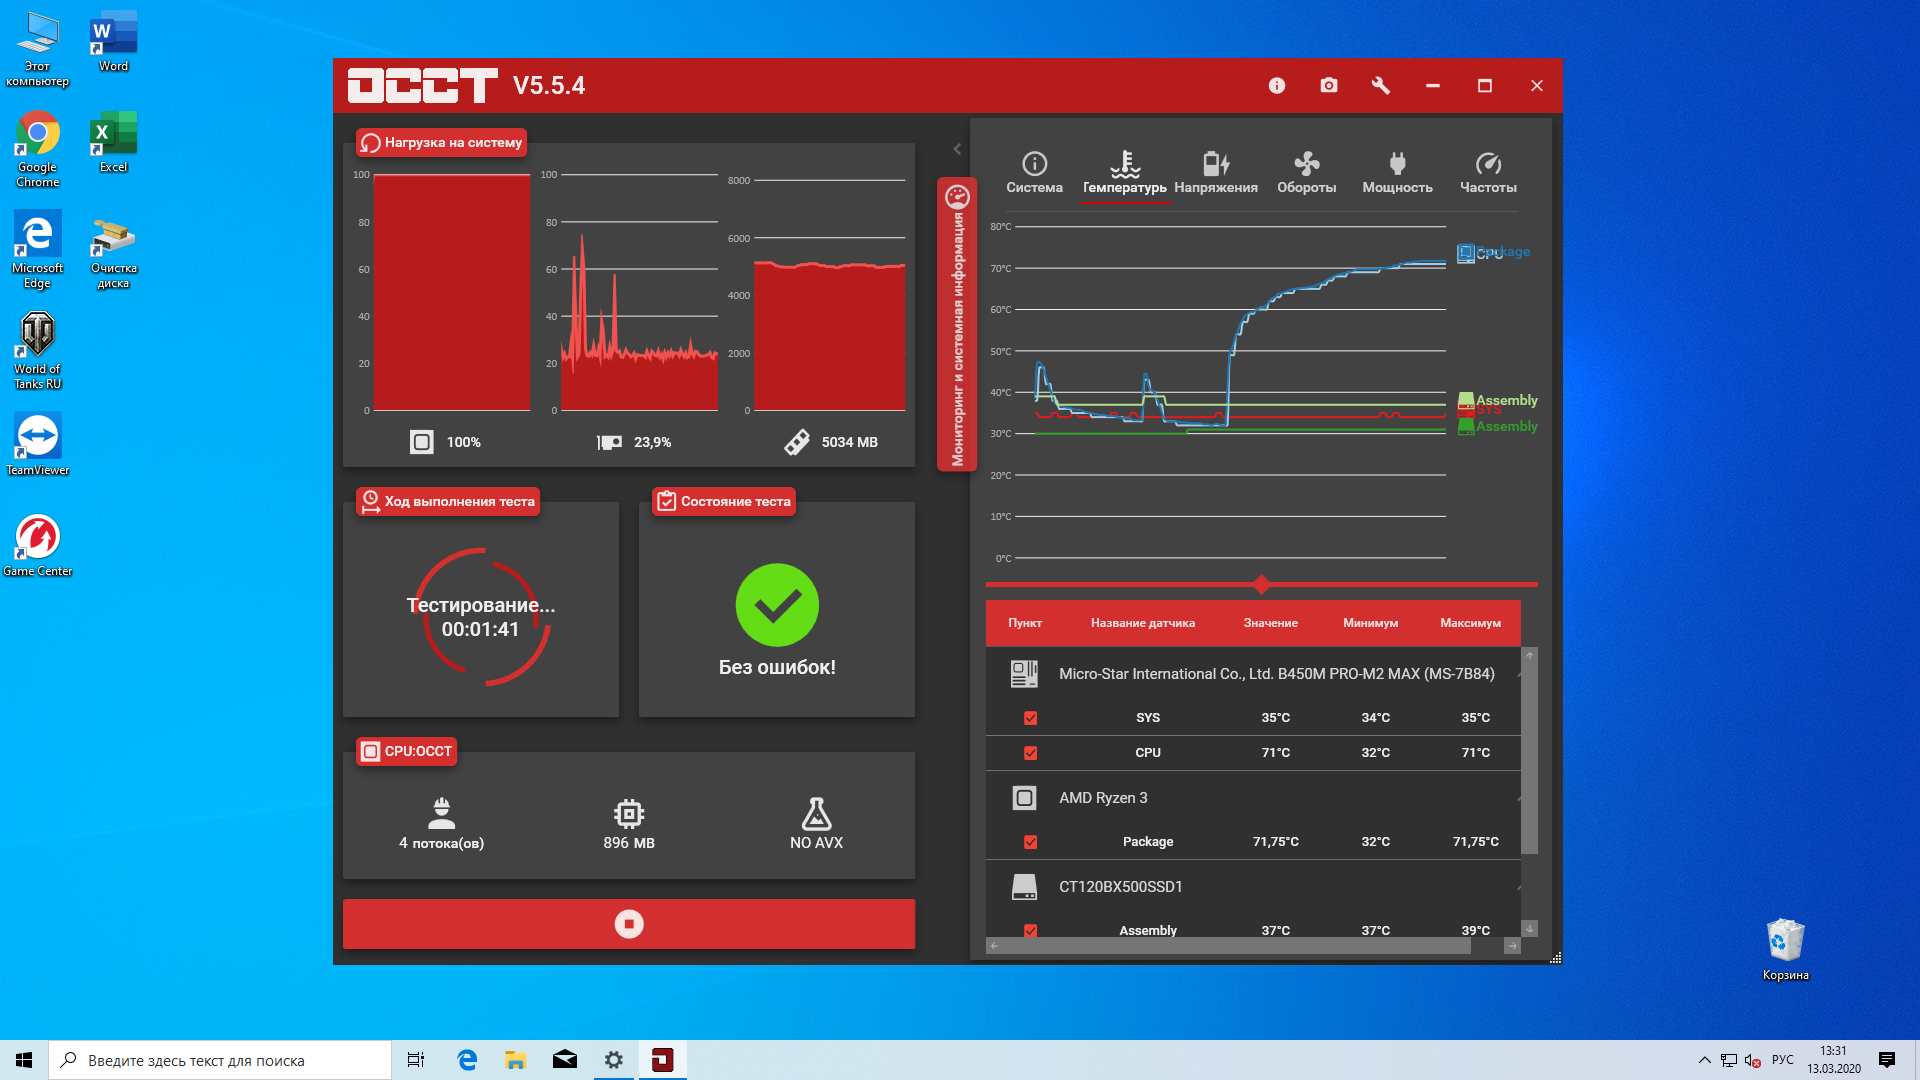Click the РУС language indicator in tray

click(x=1782, y=1060)
